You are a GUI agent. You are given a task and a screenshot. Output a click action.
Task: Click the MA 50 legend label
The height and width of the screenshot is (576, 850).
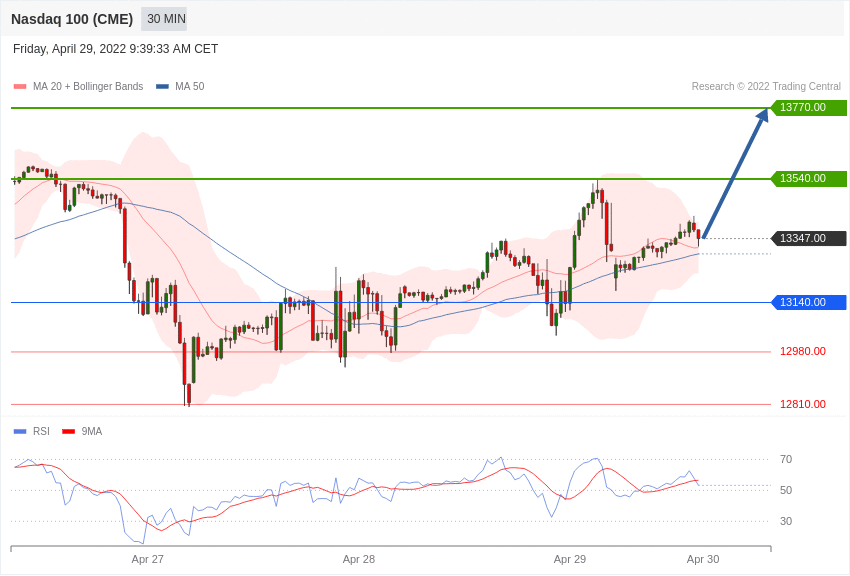click(190, 87)
